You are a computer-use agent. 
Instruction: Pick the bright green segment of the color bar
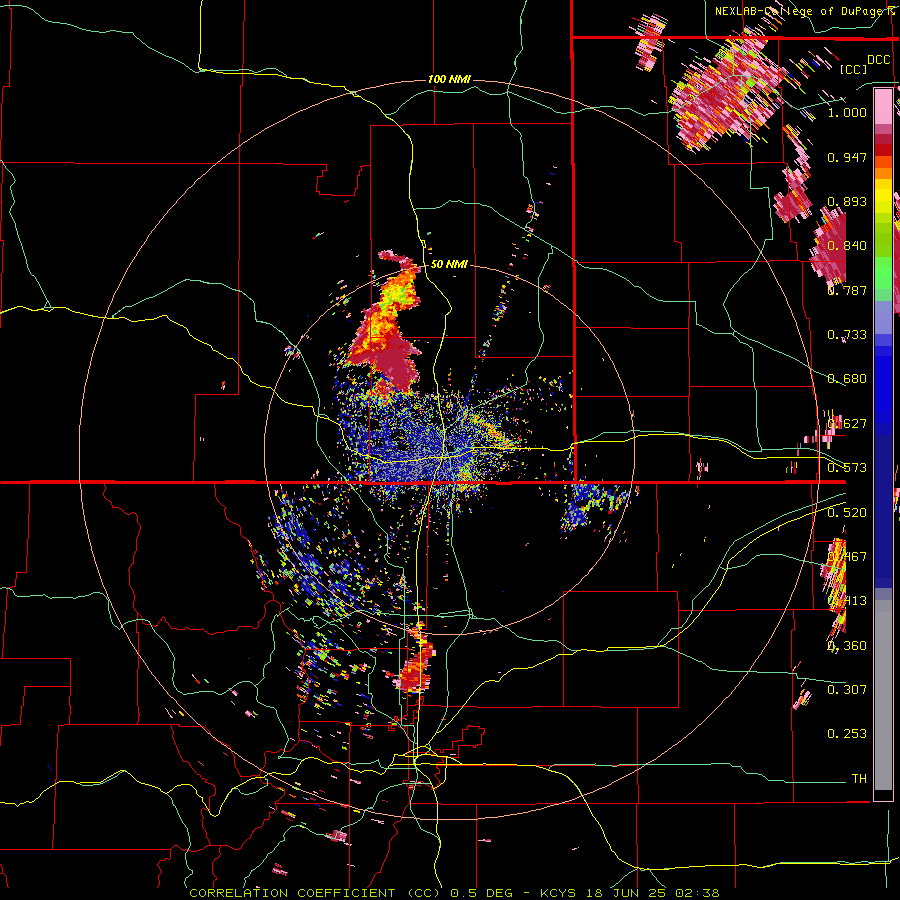coord(883,273)
